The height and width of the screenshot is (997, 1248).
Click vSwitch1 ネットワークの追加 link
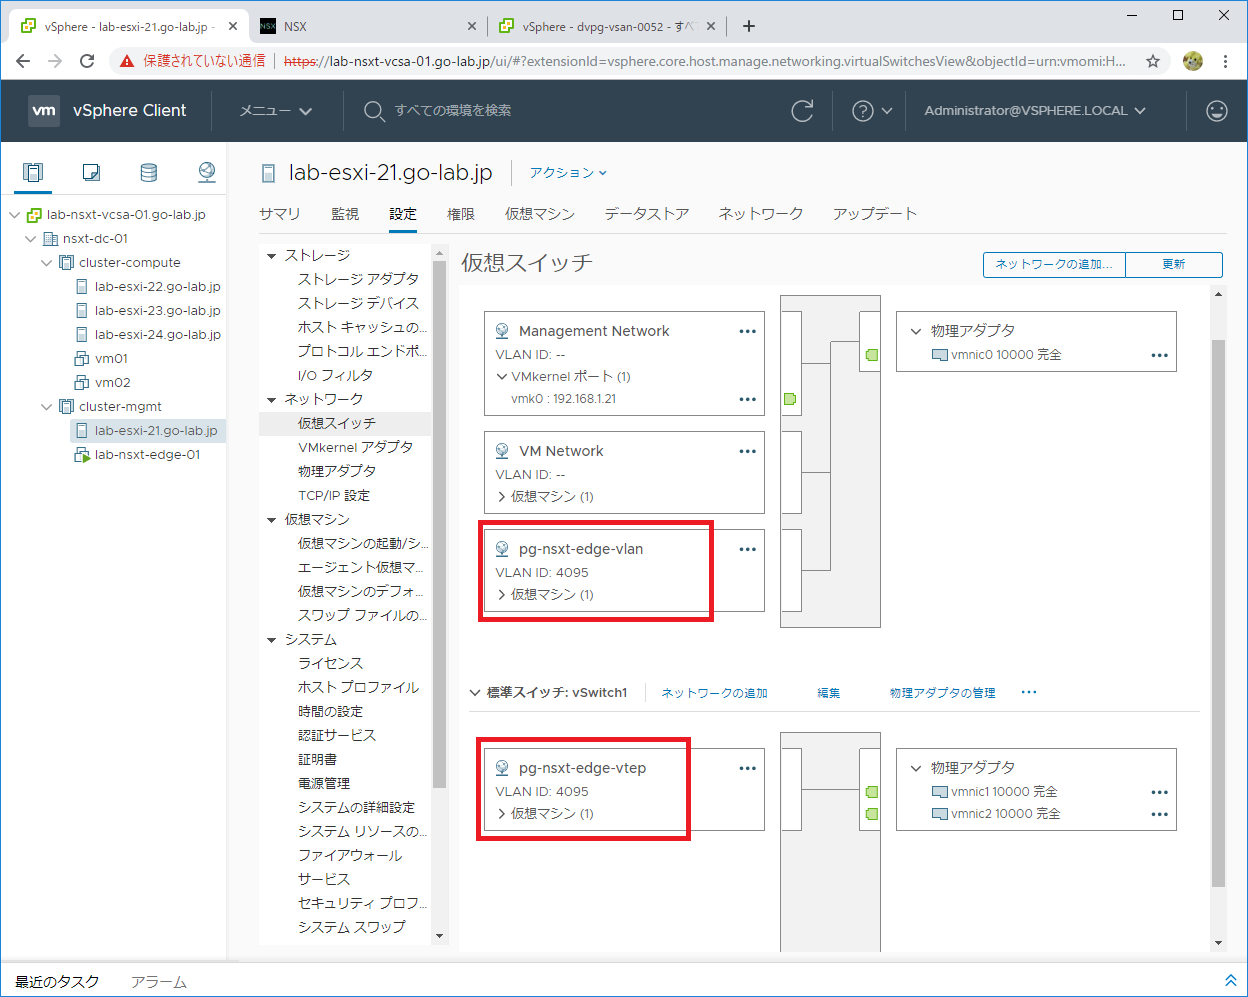pos(714,693)
